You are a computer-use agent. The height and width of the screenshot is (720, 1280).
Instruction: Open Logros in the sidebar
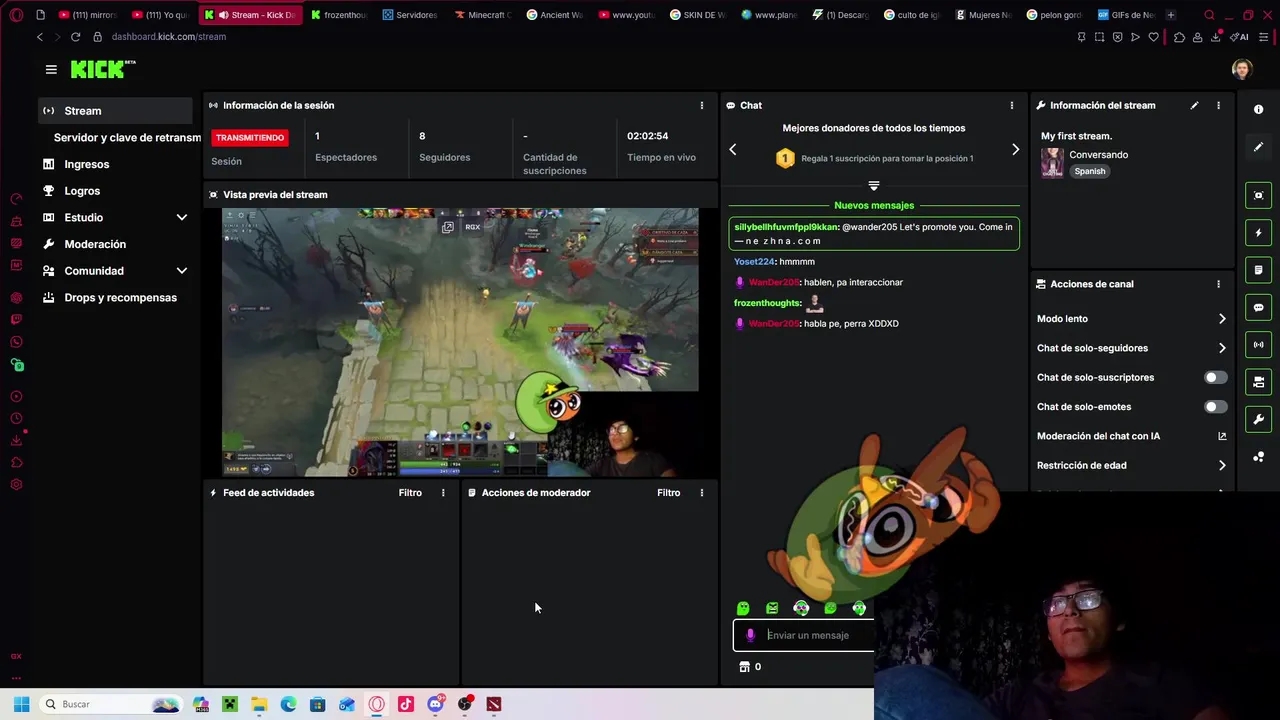click(82, 191)
